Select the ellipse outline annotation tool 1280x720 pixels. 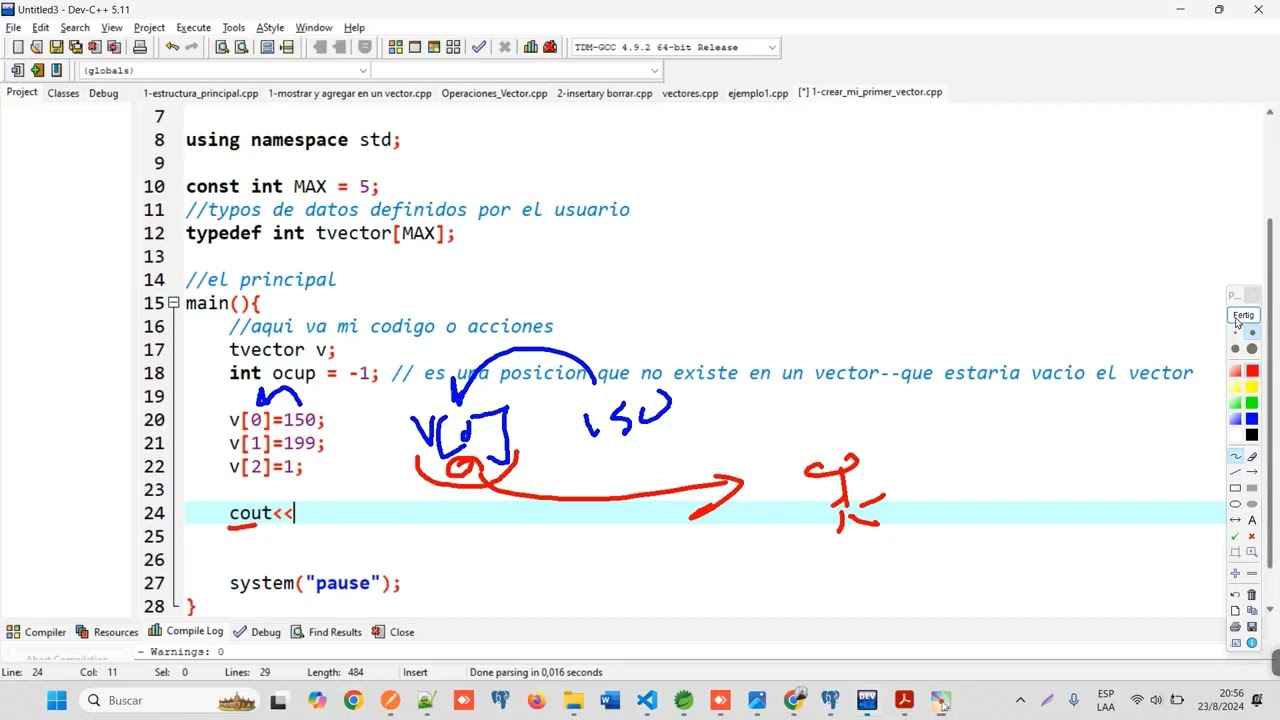(1235, 504)
